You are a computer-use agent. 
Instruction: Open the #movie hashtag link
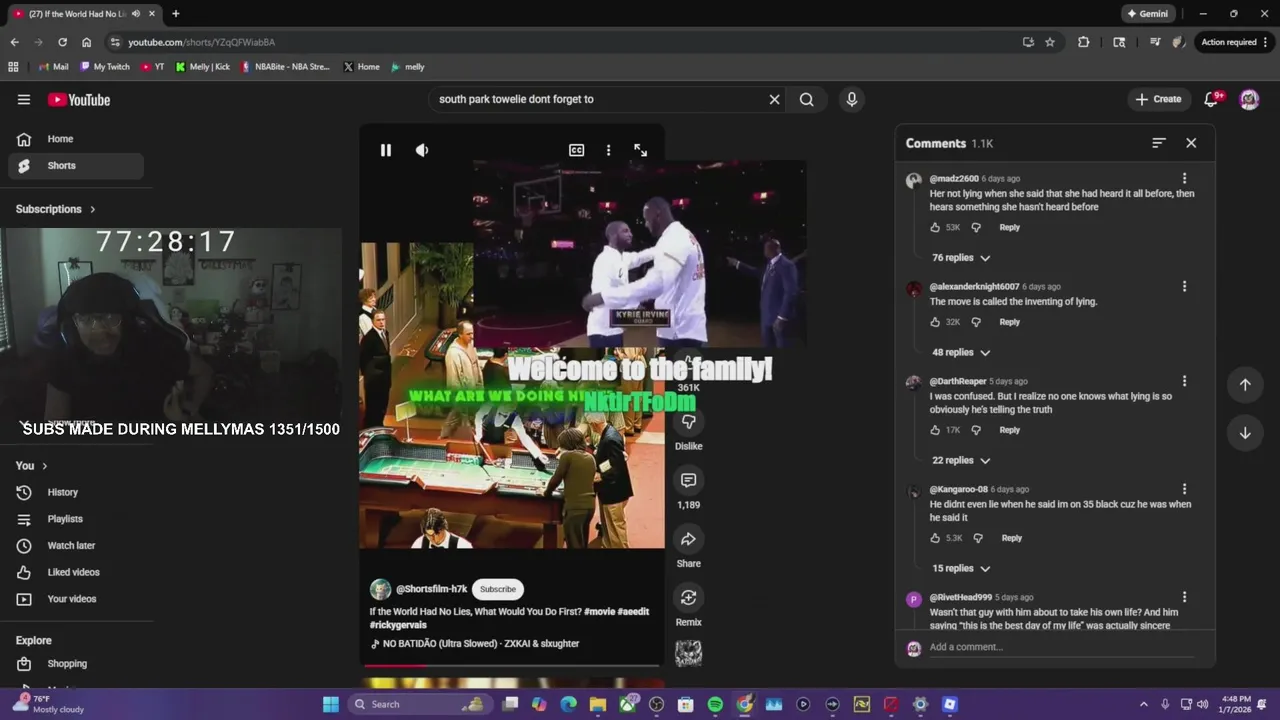click(600, 611)
